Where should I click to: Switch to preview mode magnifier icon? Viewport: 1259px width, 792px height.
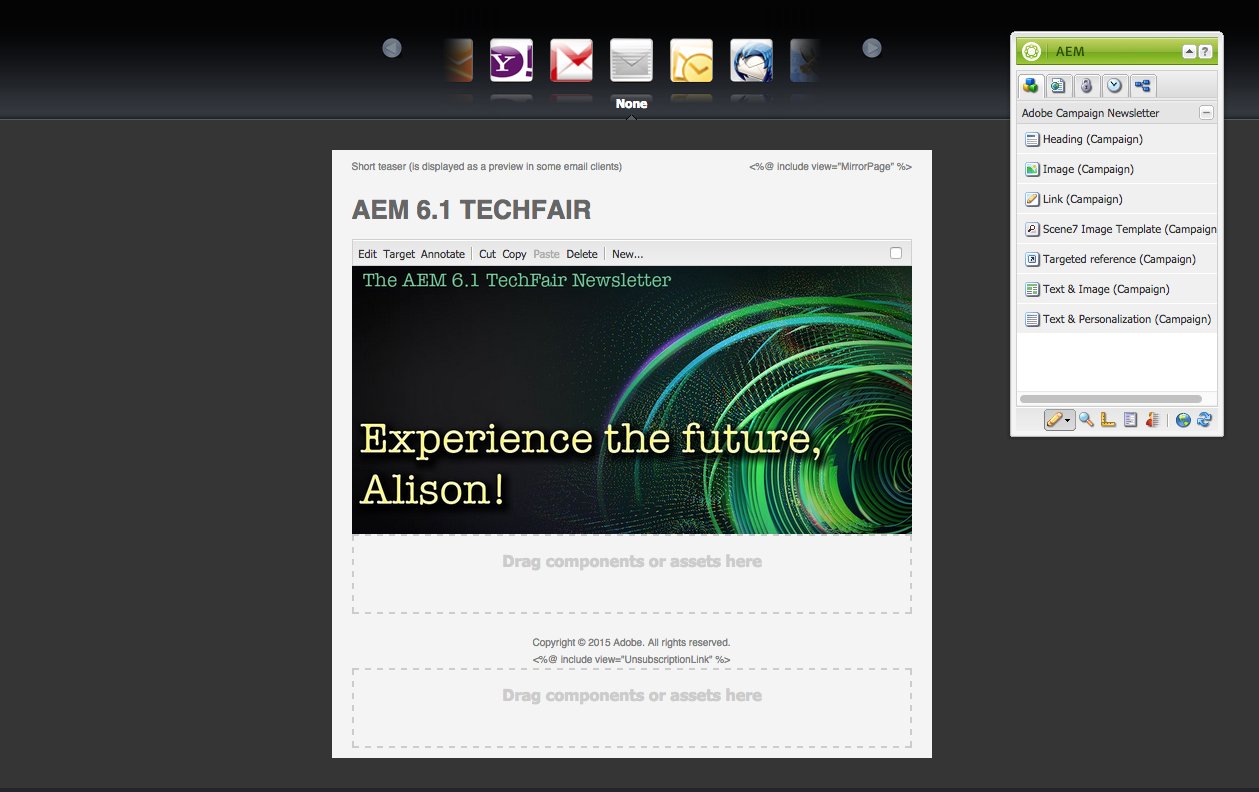pos(1086,420)
